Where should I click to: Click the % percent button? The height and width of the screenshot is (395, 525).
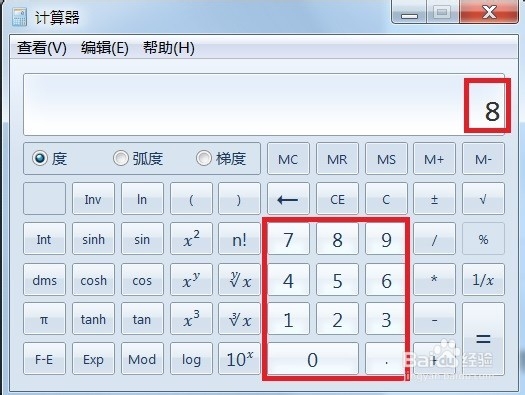click(483, 239)
